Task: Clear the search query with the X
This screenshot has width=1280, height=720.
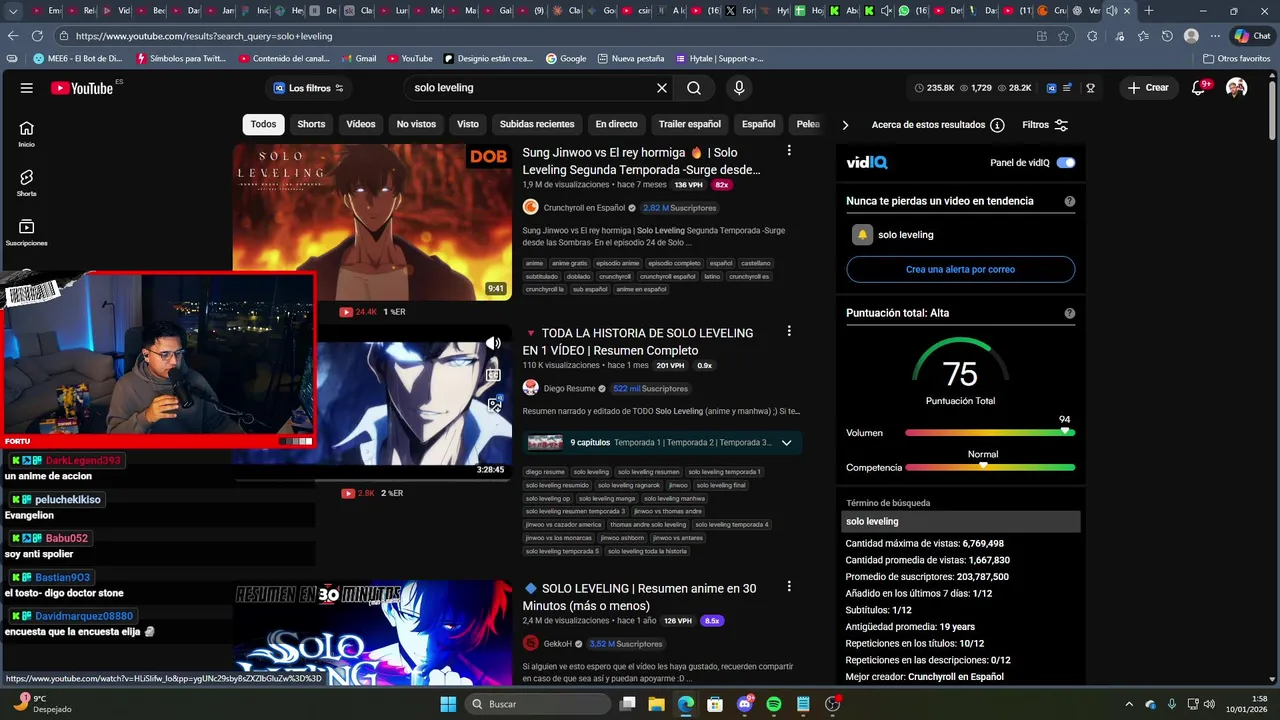Action: (661, 88)
